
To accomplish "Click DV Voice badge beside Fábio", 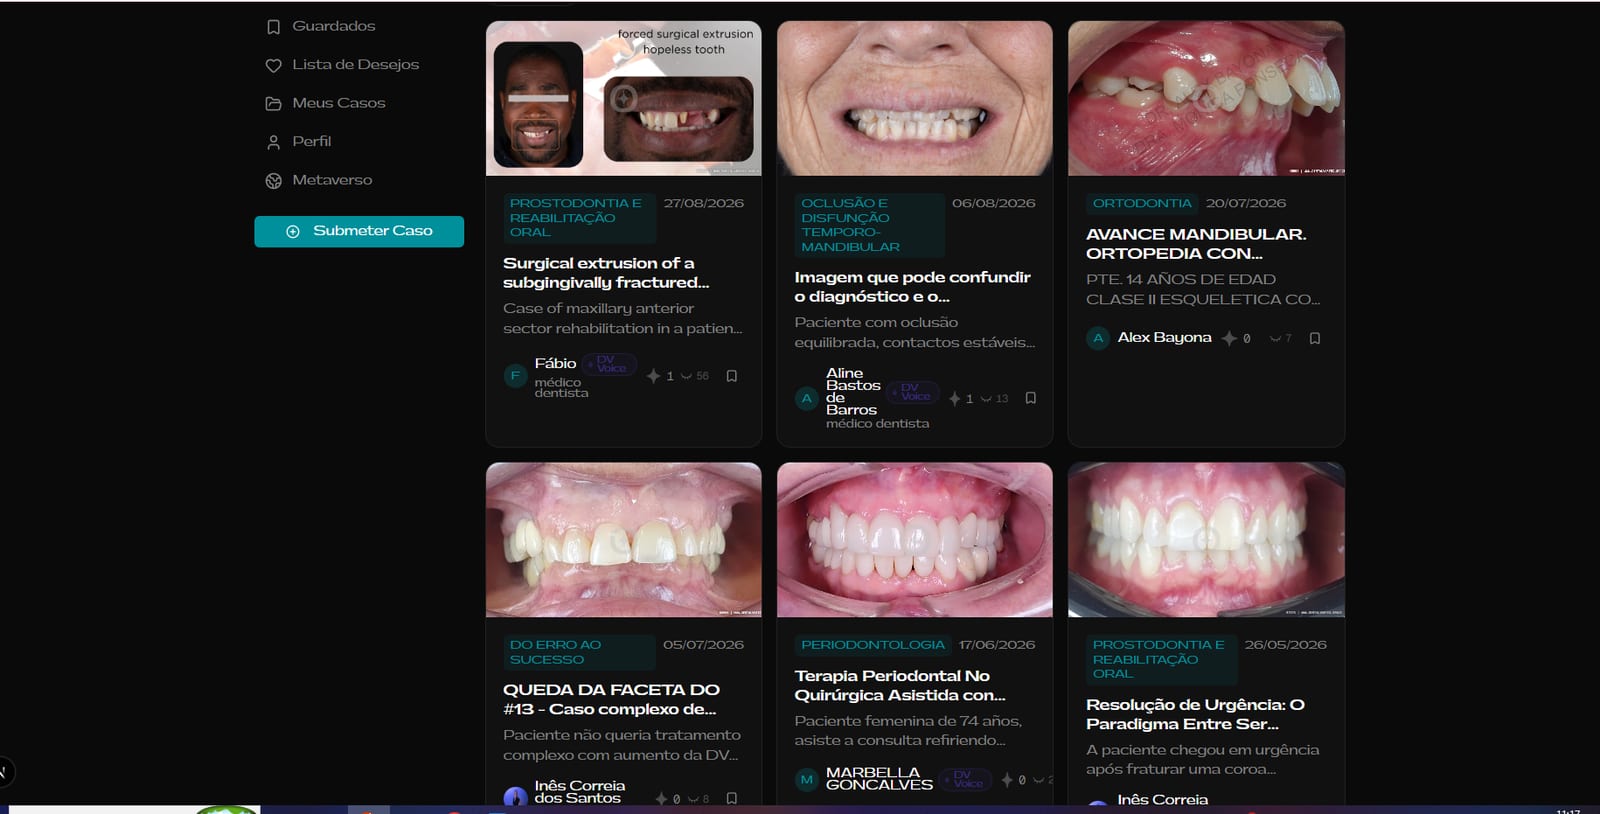I will tap(610, 364).
